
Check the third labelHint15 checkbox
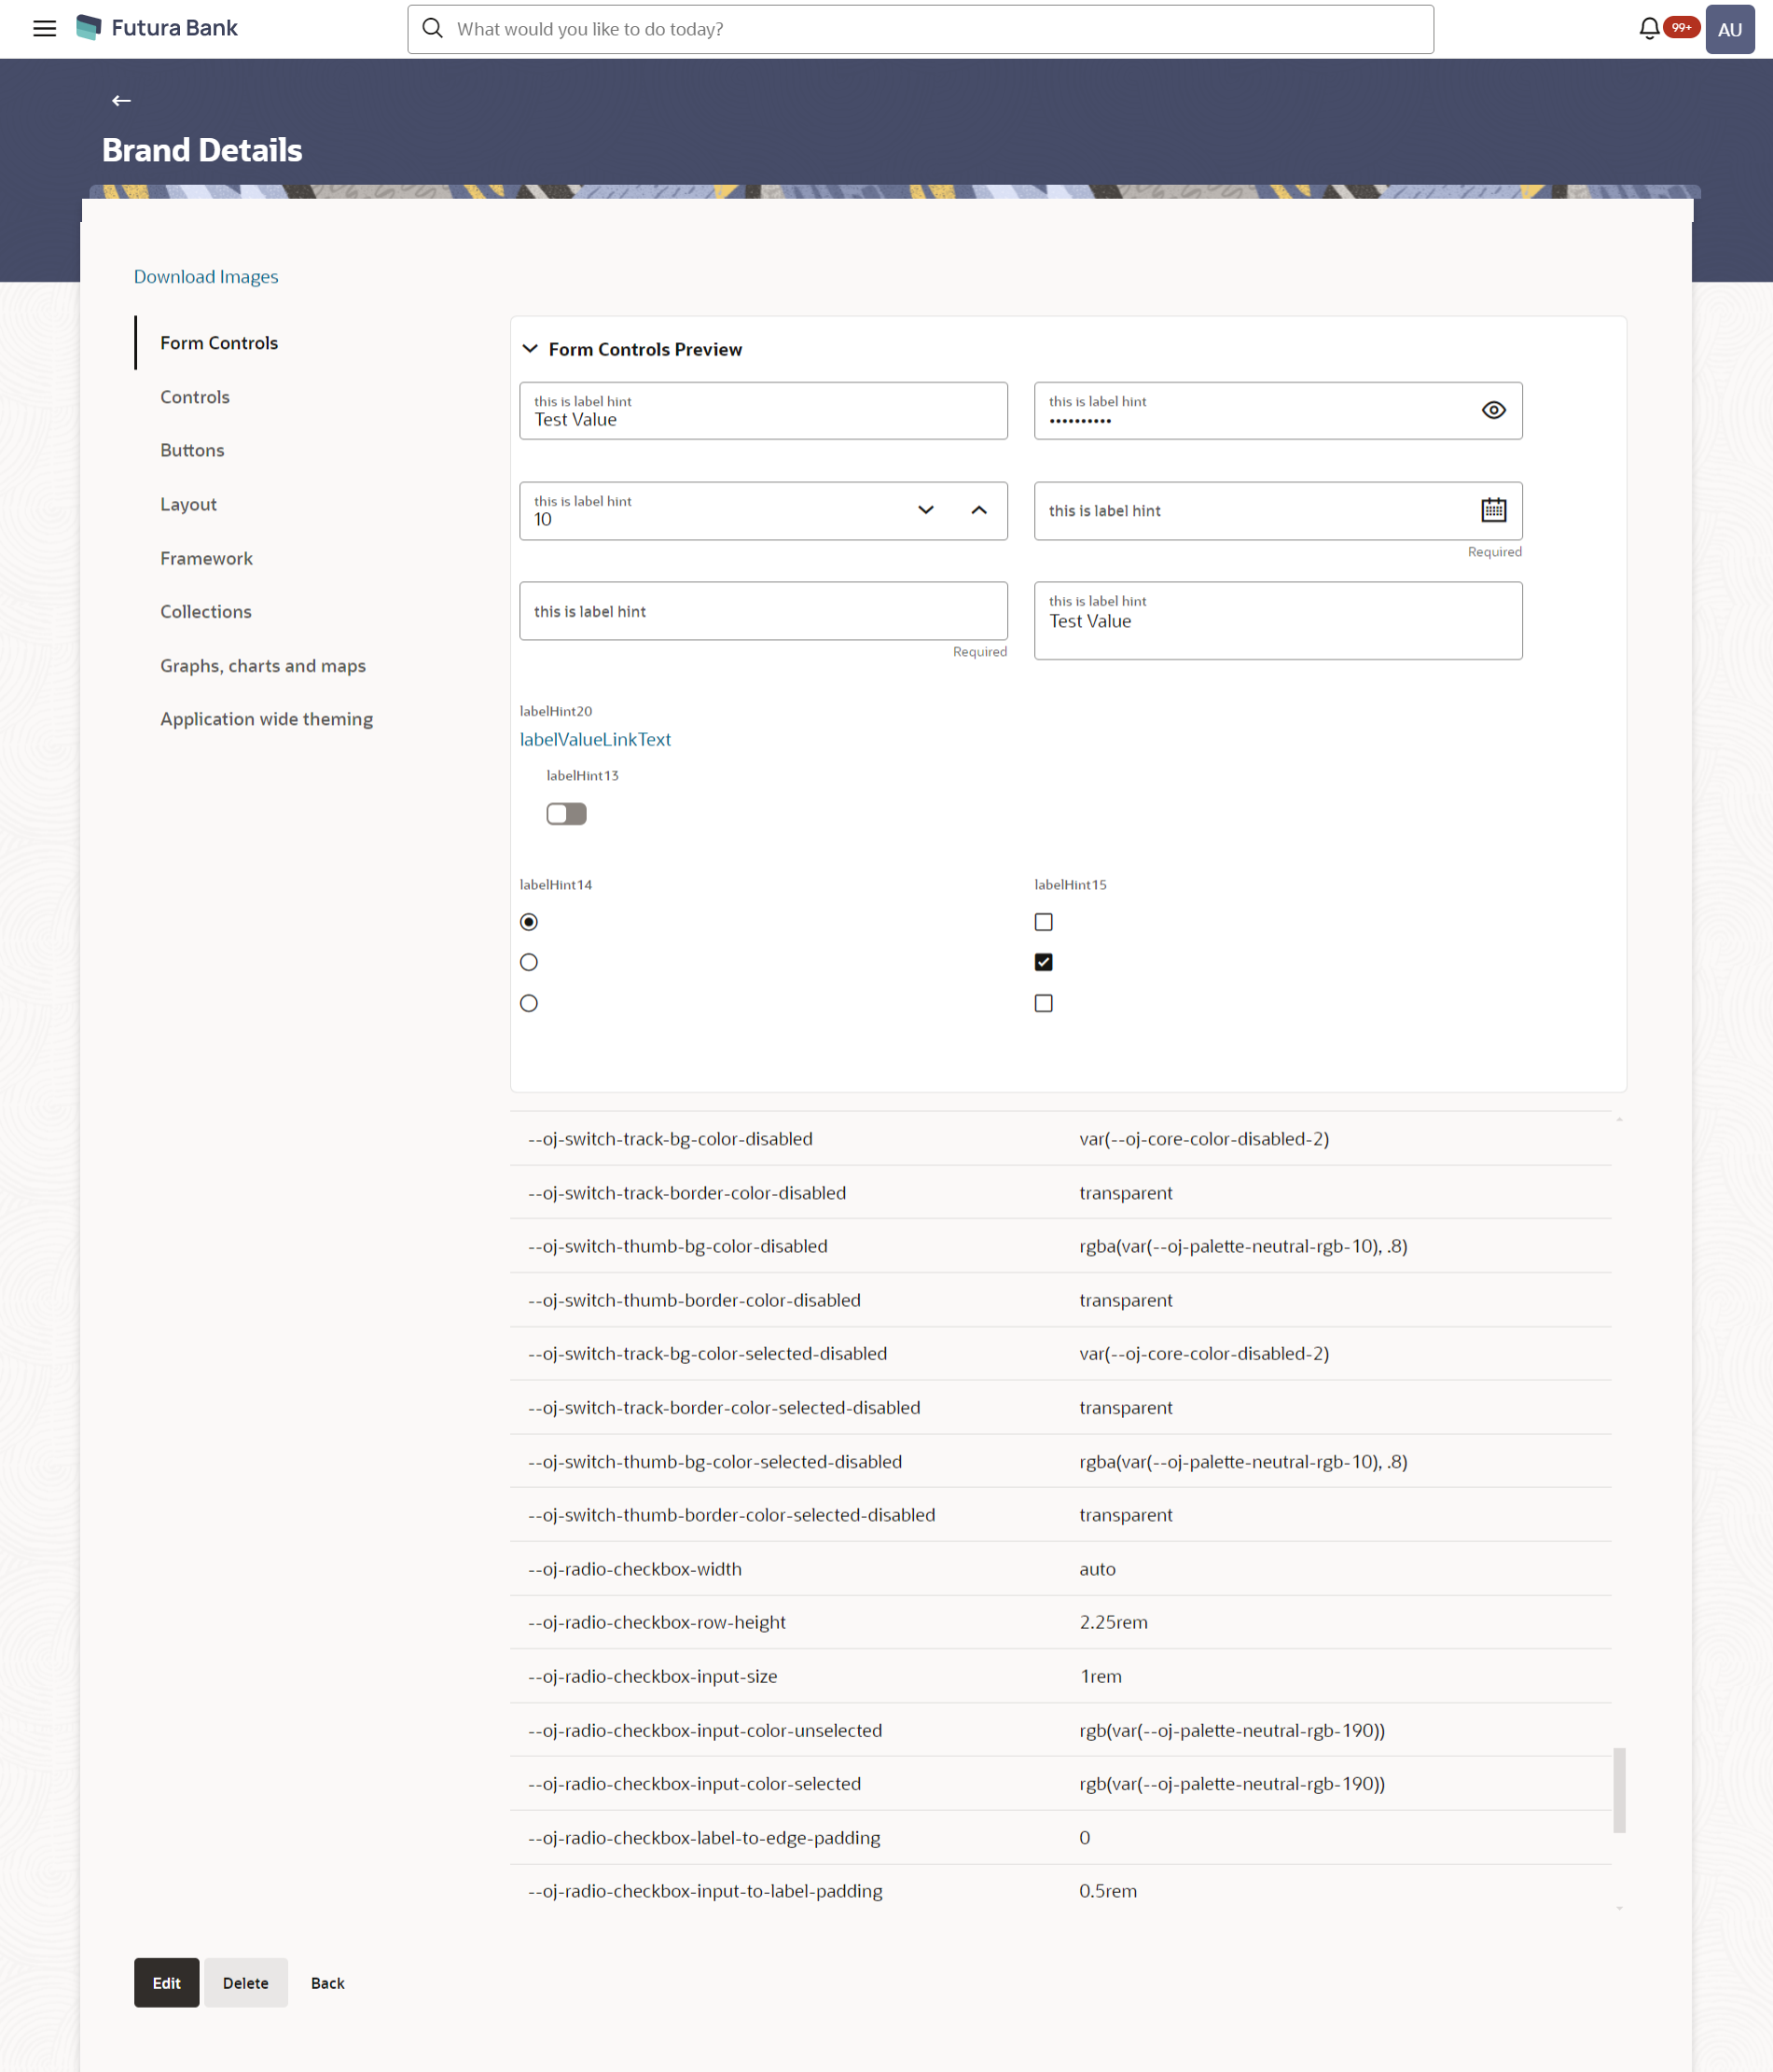tap(1043, 1003)
